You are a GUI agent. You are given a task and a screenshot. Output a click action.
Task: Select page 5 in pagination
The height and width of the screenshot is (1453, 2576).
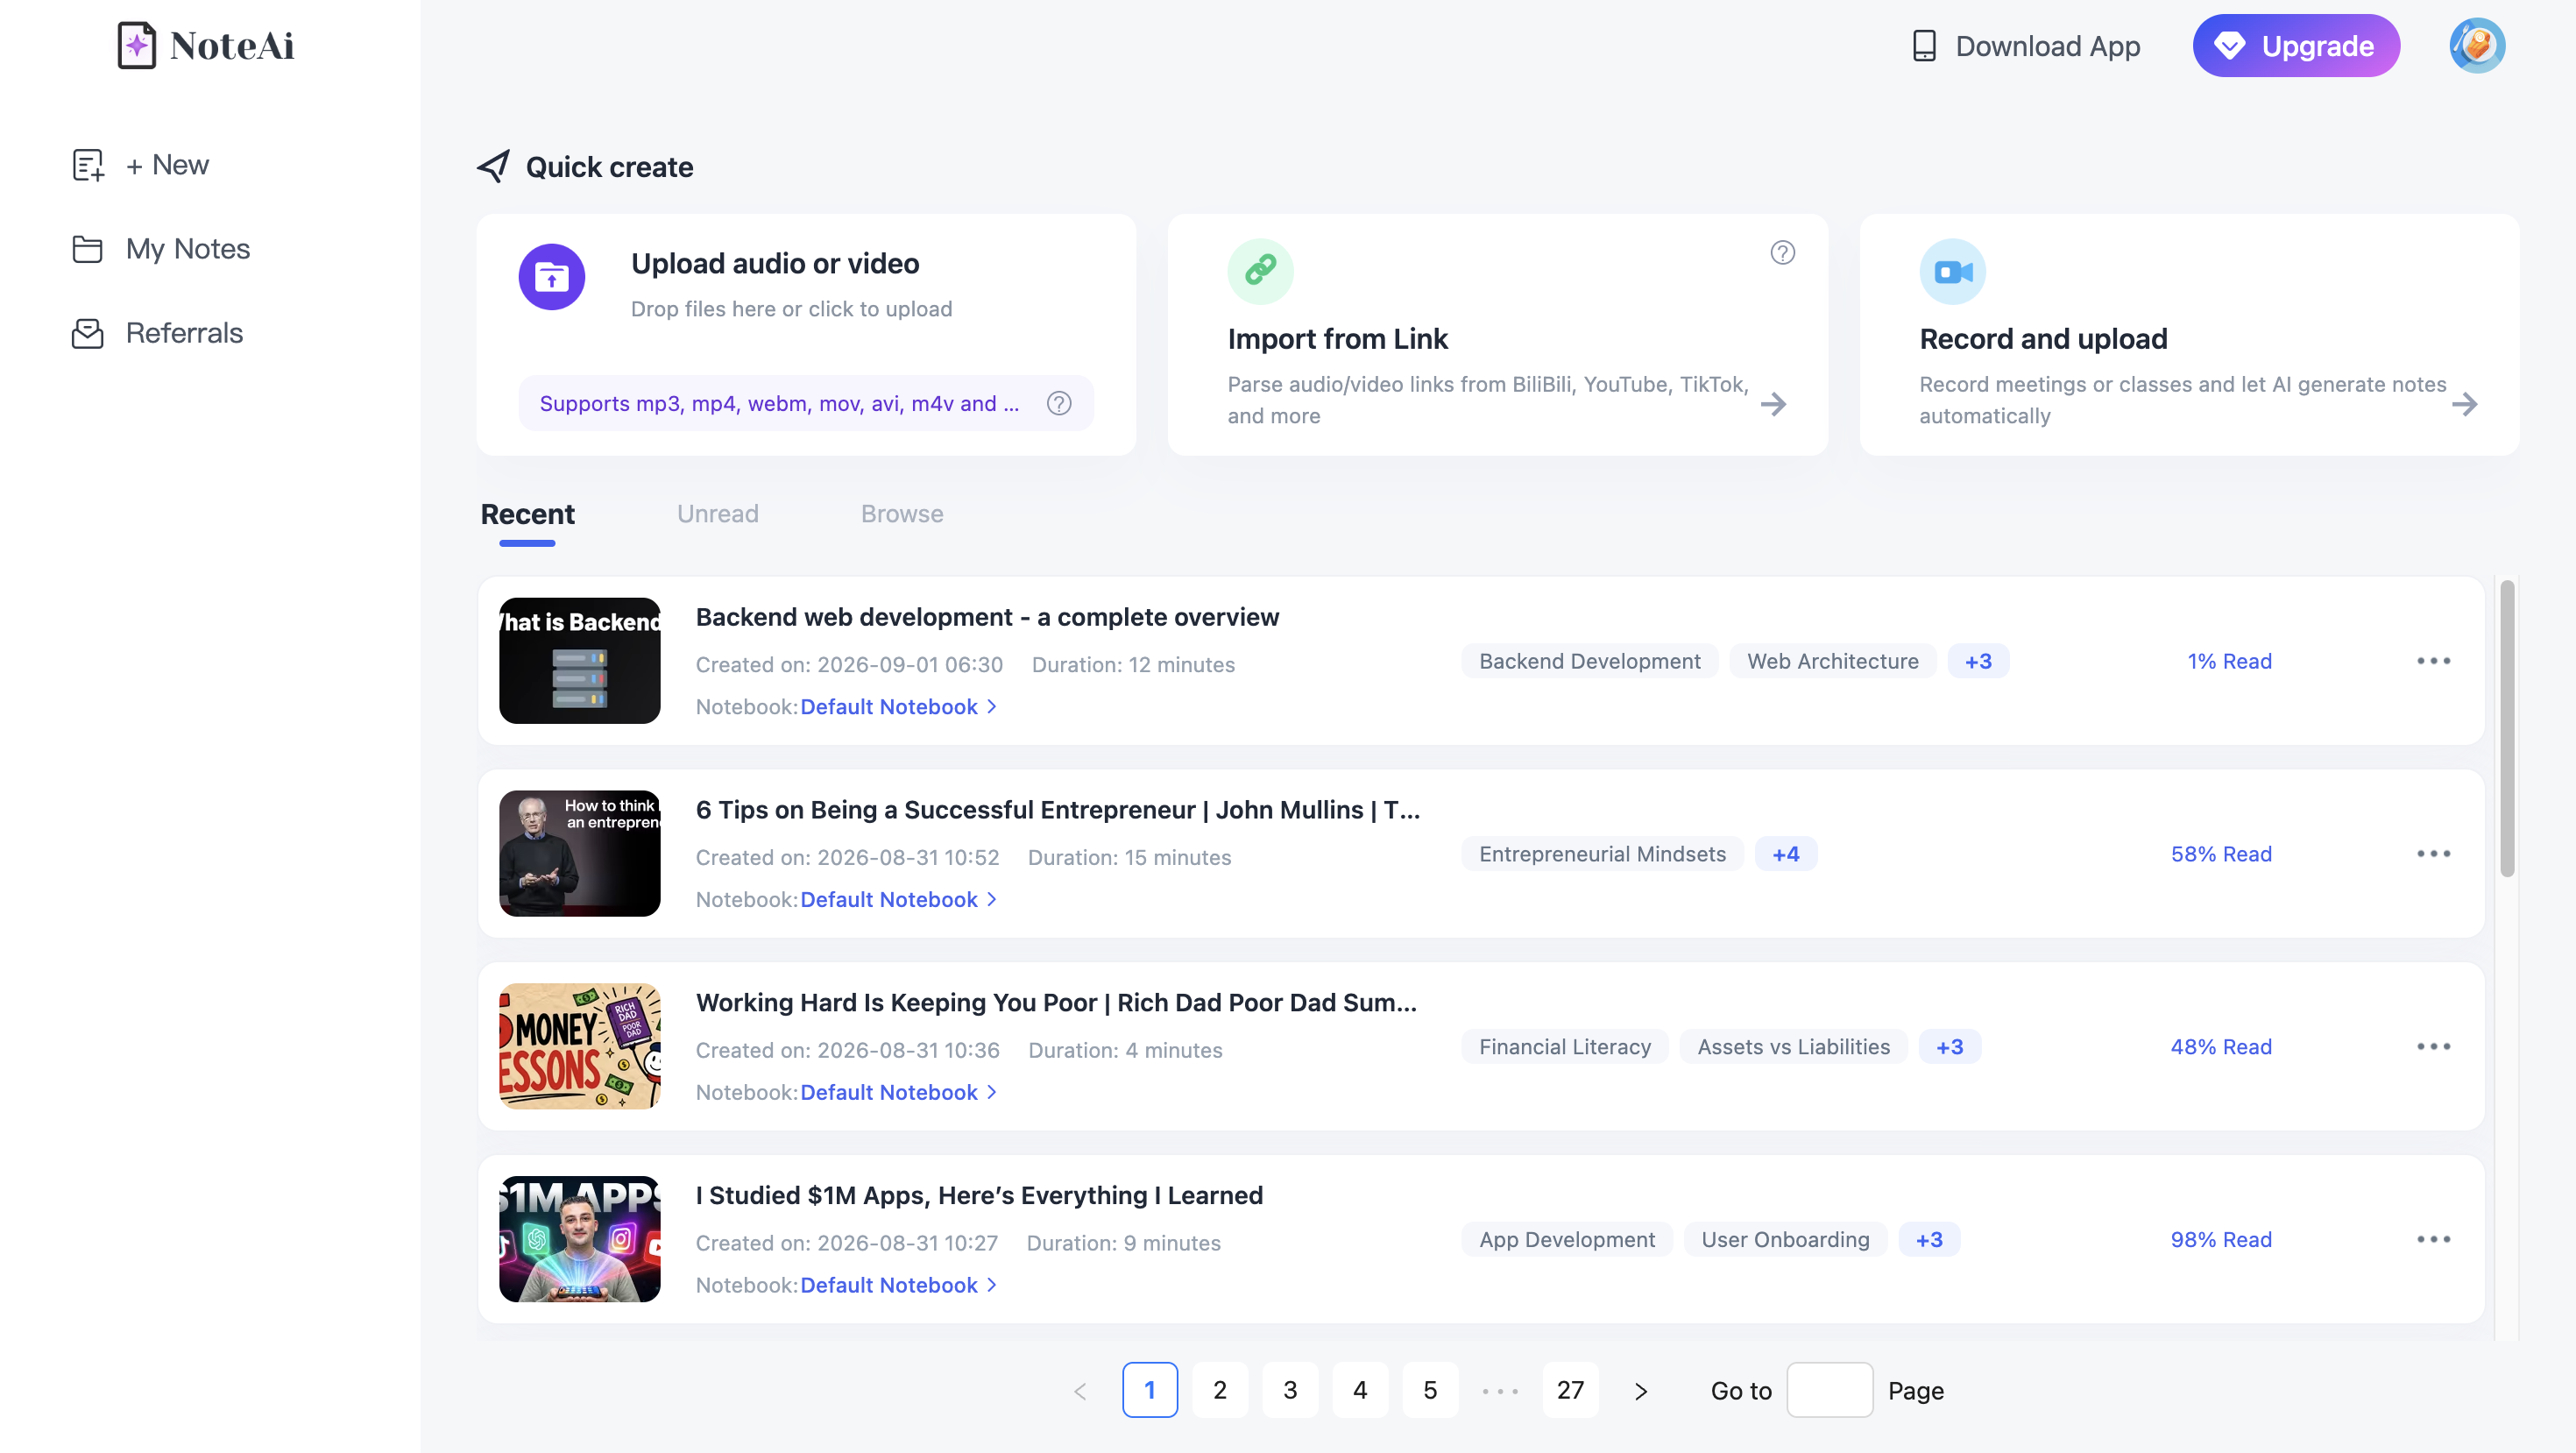click(1430, 1391)
